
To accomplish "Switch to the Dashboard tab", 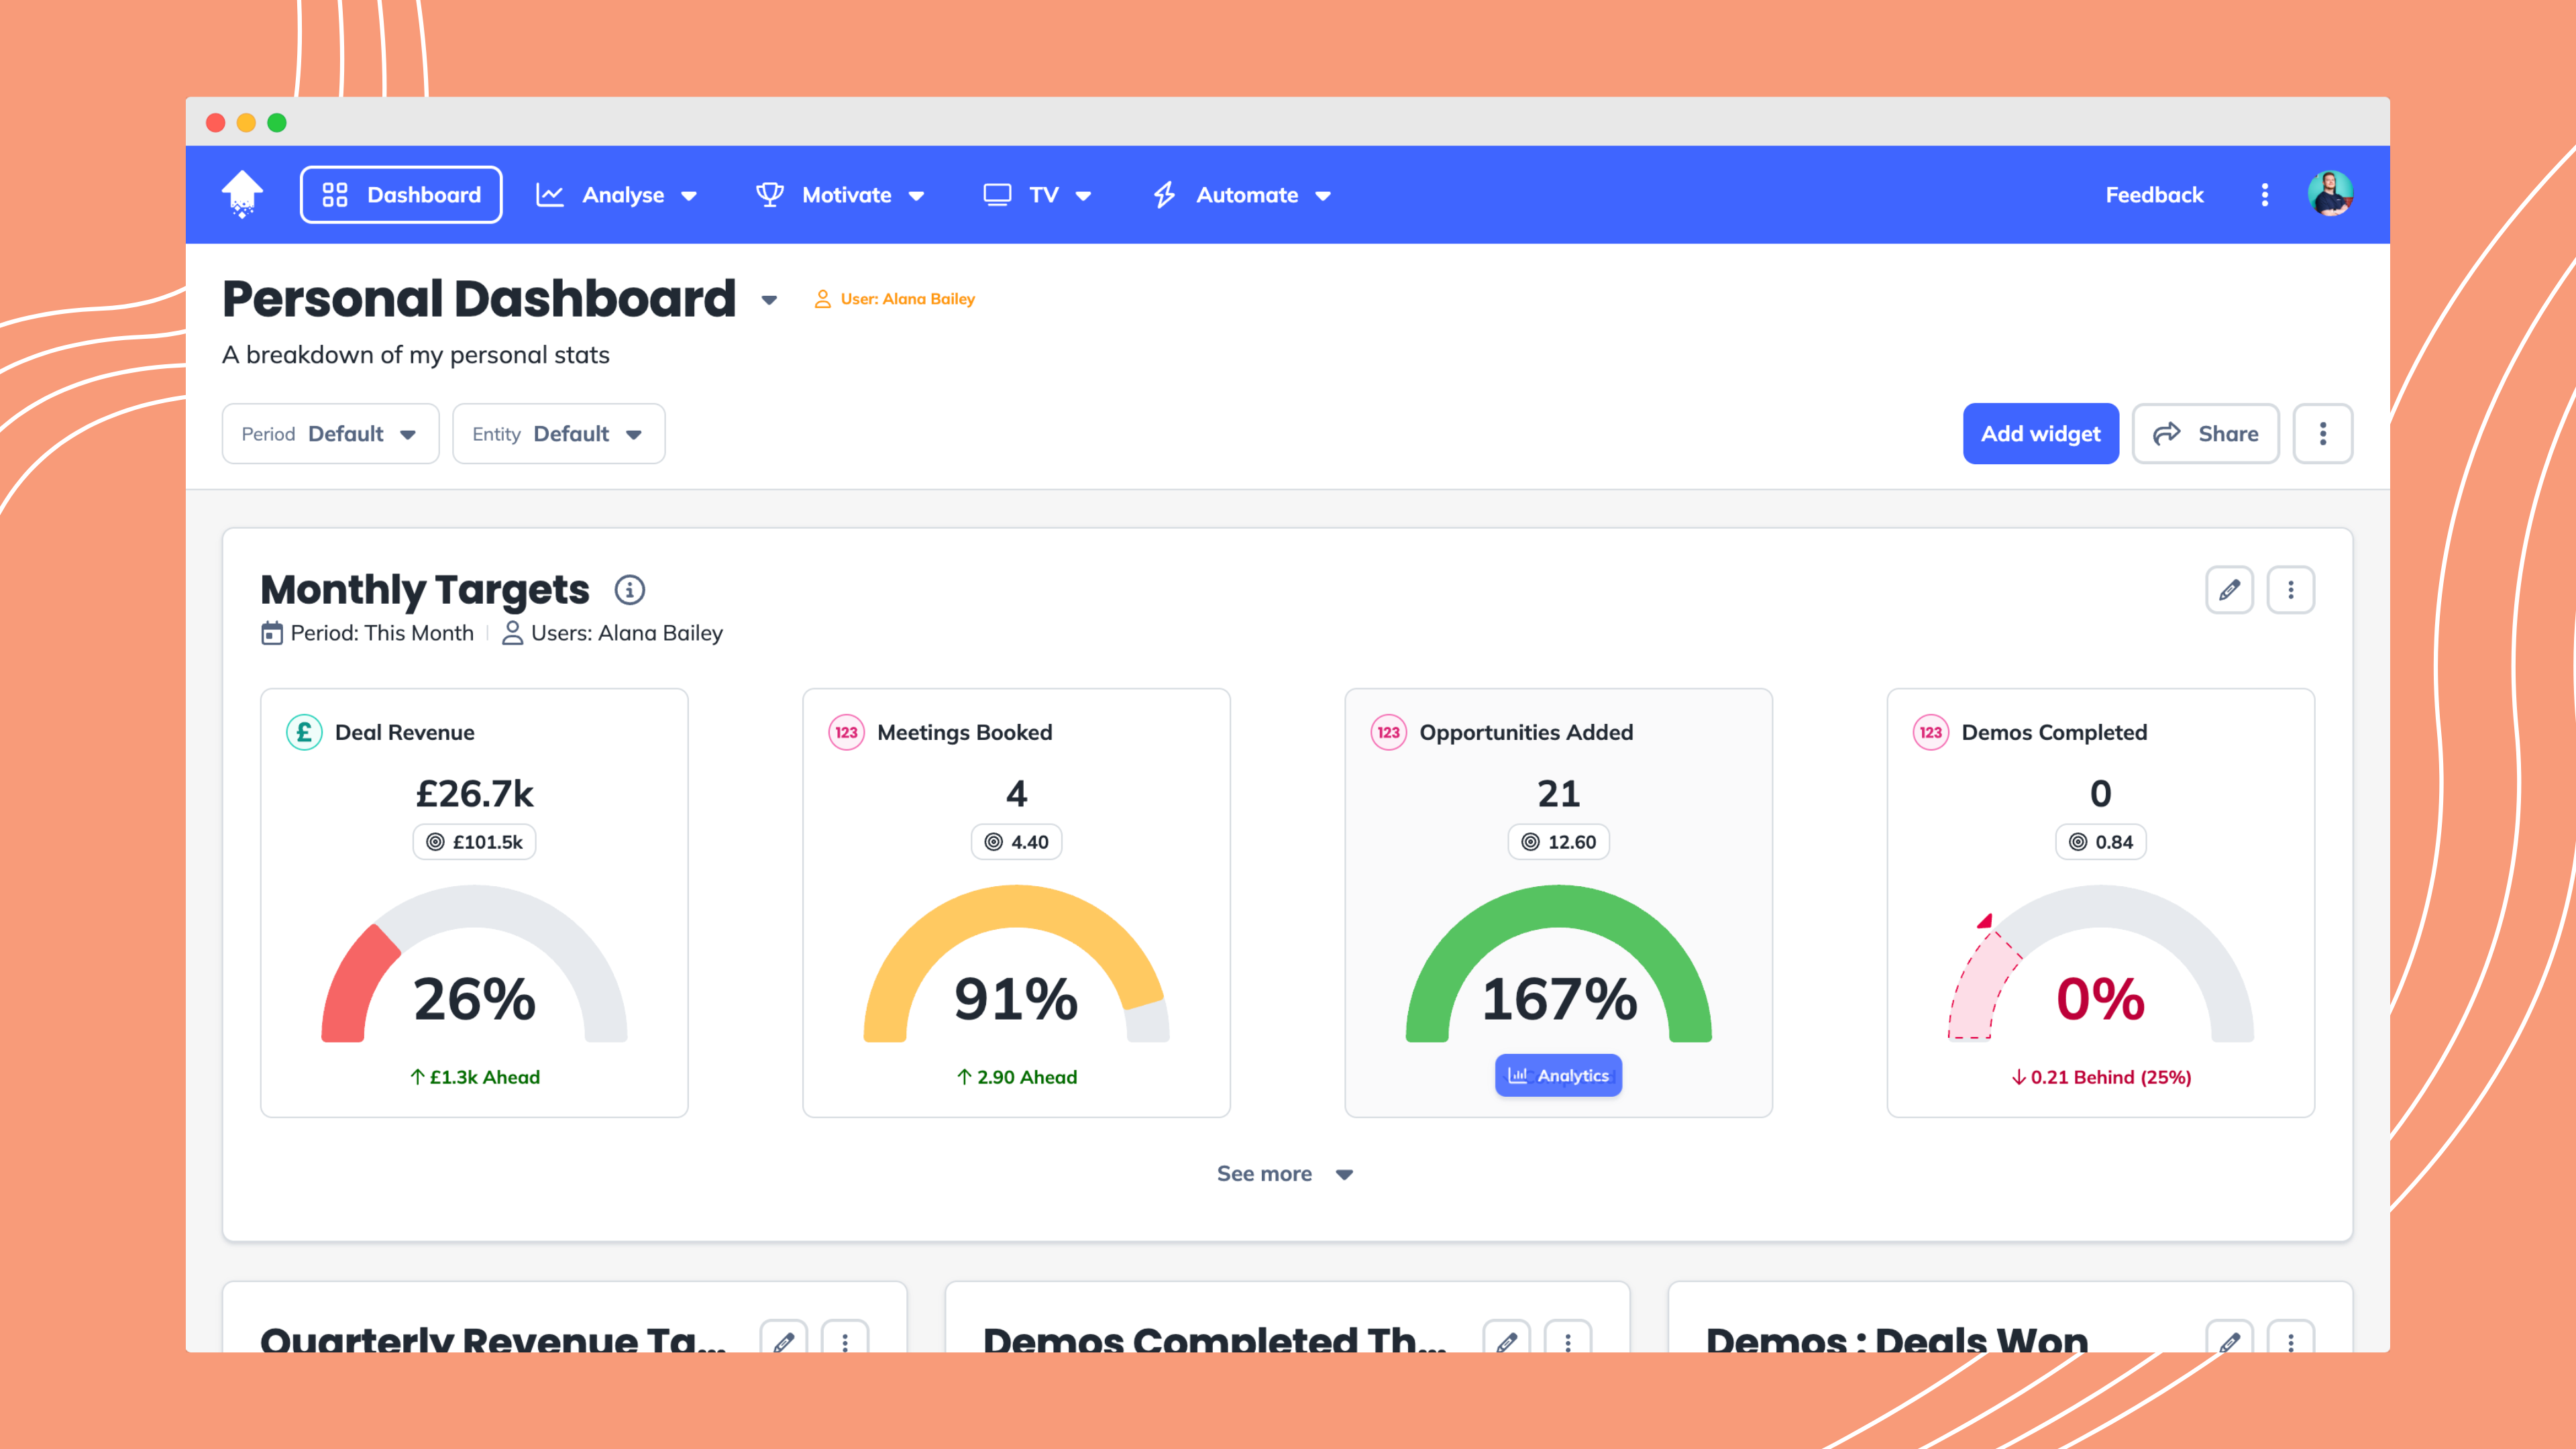I will click(400, 194).
